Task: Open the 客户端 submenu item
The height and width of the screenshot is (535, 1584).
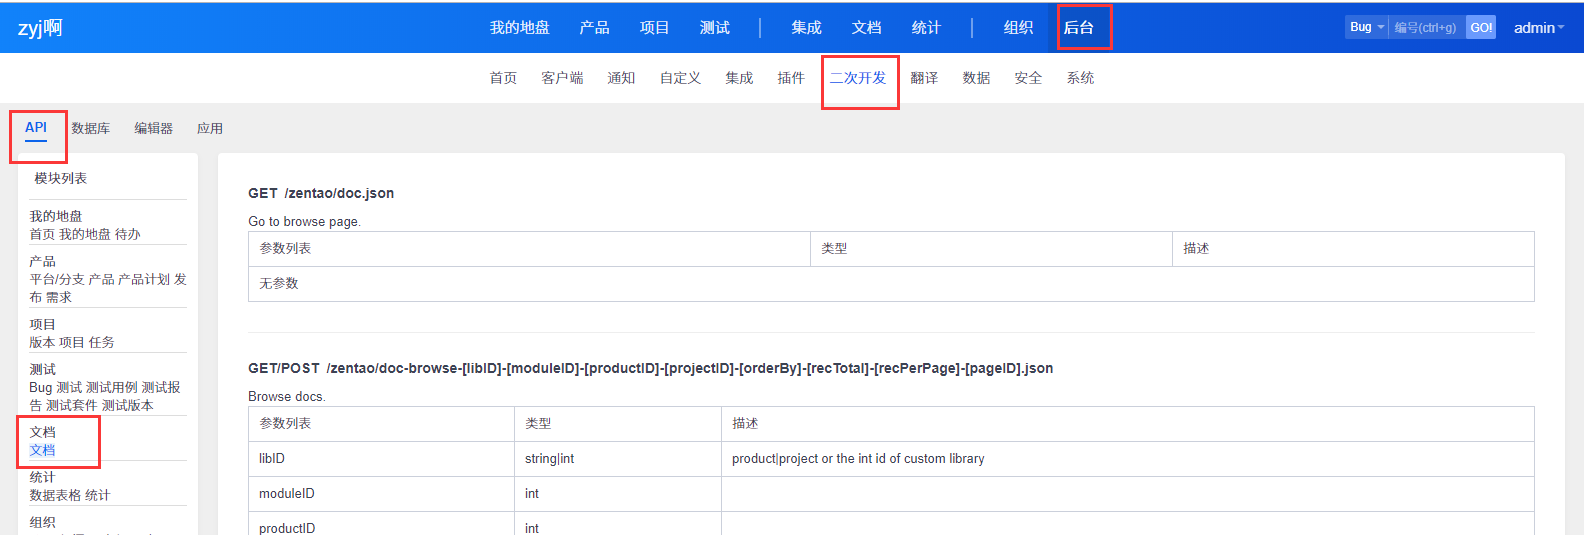Action: tap(562, 78)
